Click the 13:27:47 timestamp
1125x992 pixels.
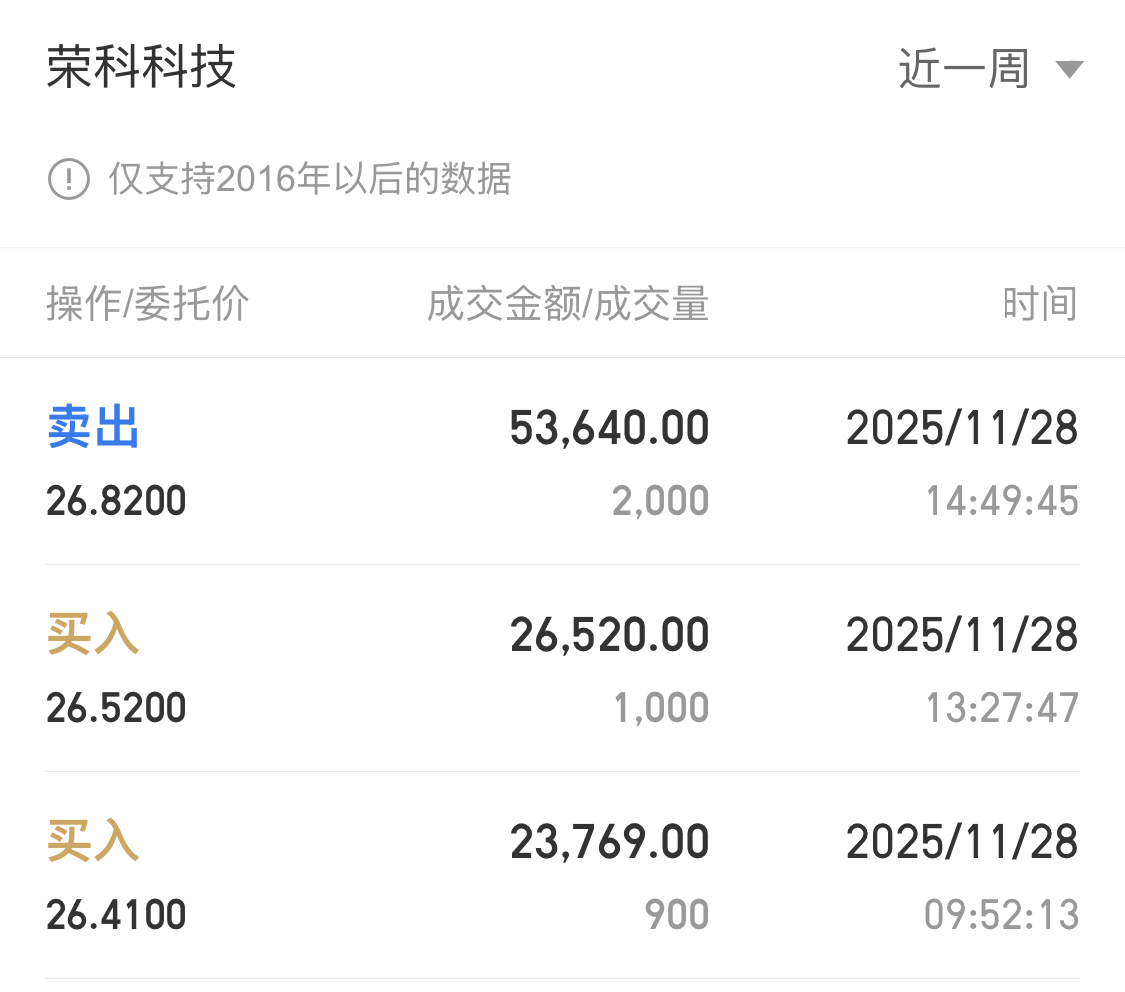pyautogui.click(x=1002, y=708)
